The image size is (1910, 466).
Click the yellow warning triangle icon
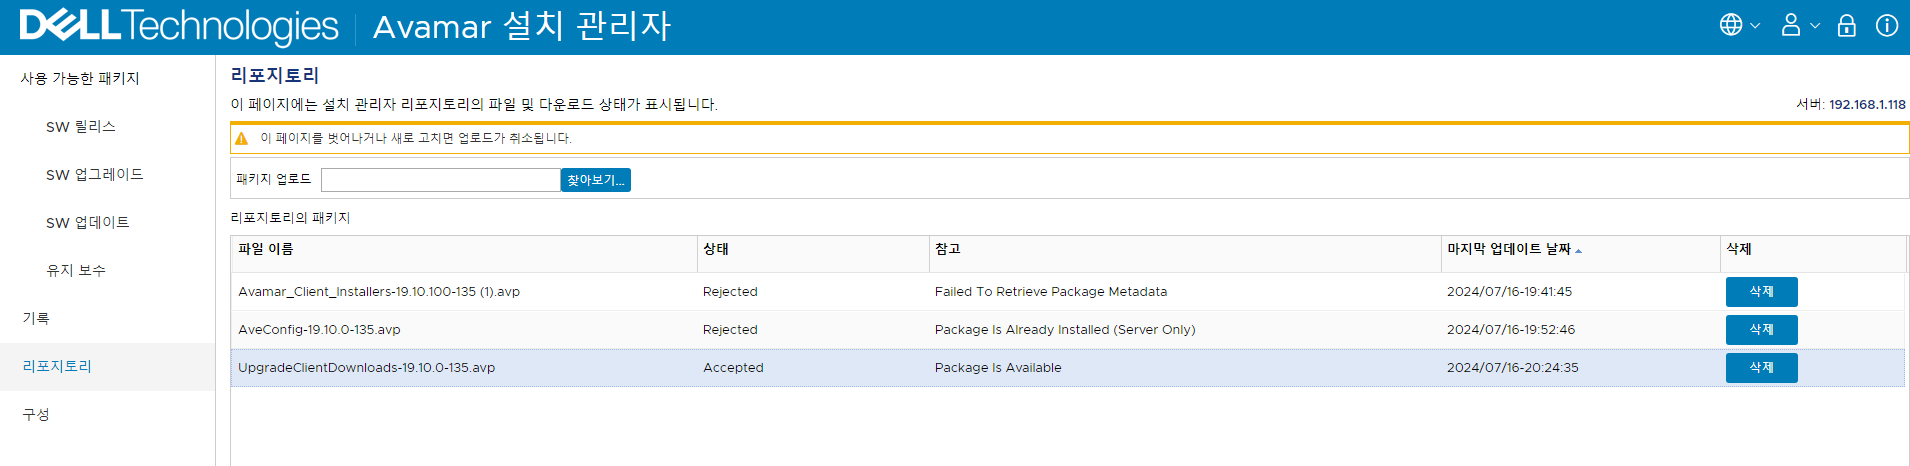click(x=241, y=139)
